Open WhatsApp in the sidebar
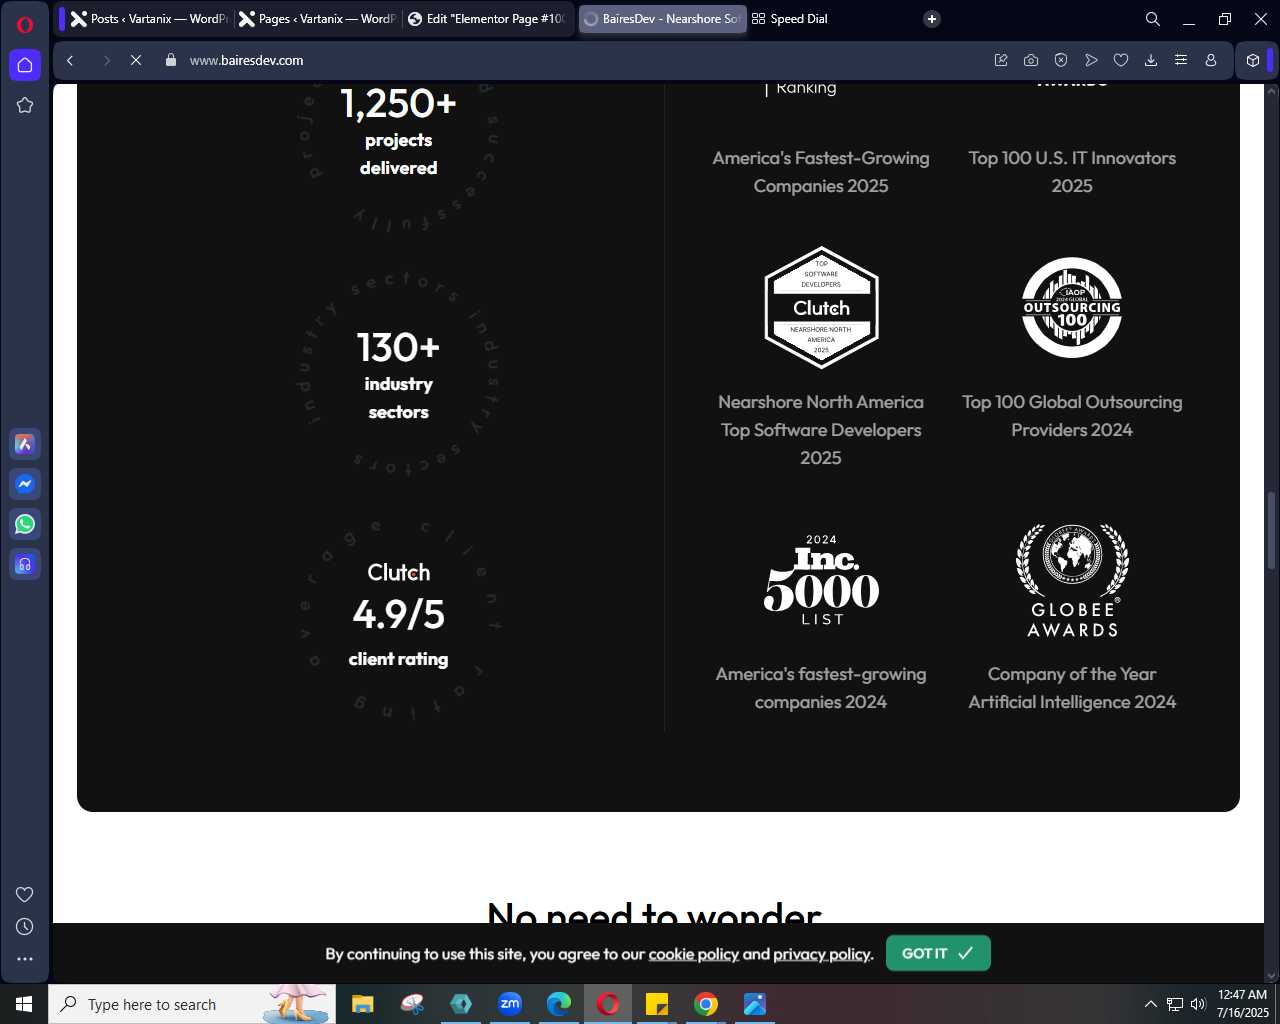 click(x=25, y=524)
